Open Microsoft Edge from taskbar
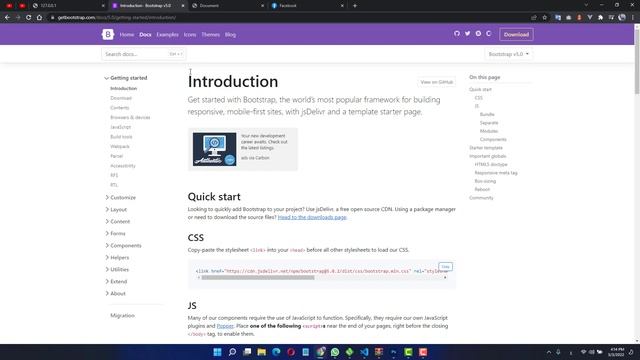Viewport: 640px width, 360px height. [276, 352]
